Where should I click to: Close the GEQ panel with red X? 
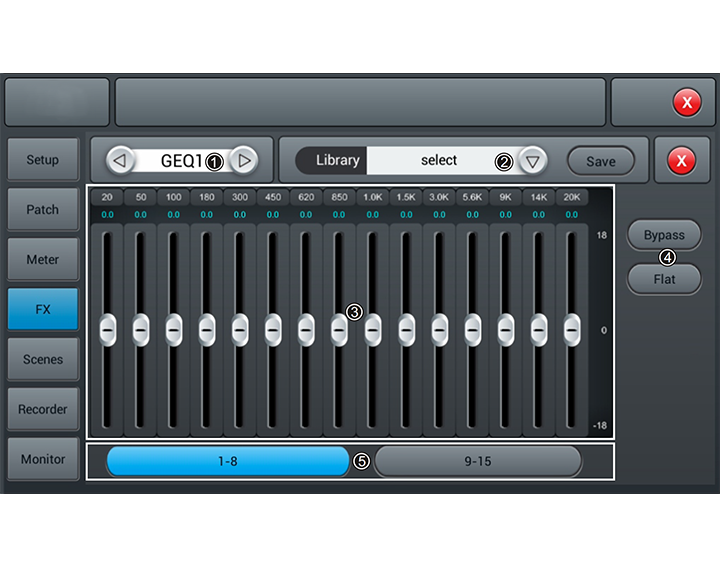click(x=681, y=161)
